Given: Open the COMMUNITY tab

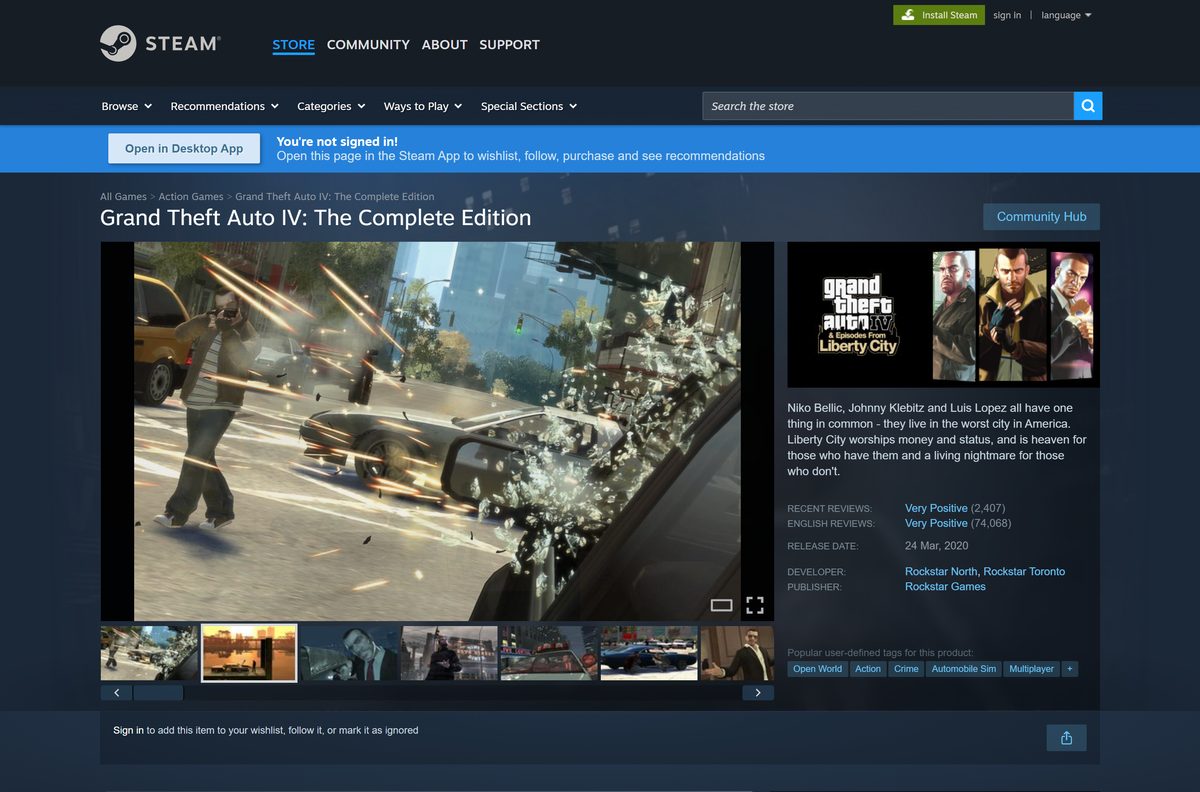Looking at the screenshot, I should [x=368, y=45].
